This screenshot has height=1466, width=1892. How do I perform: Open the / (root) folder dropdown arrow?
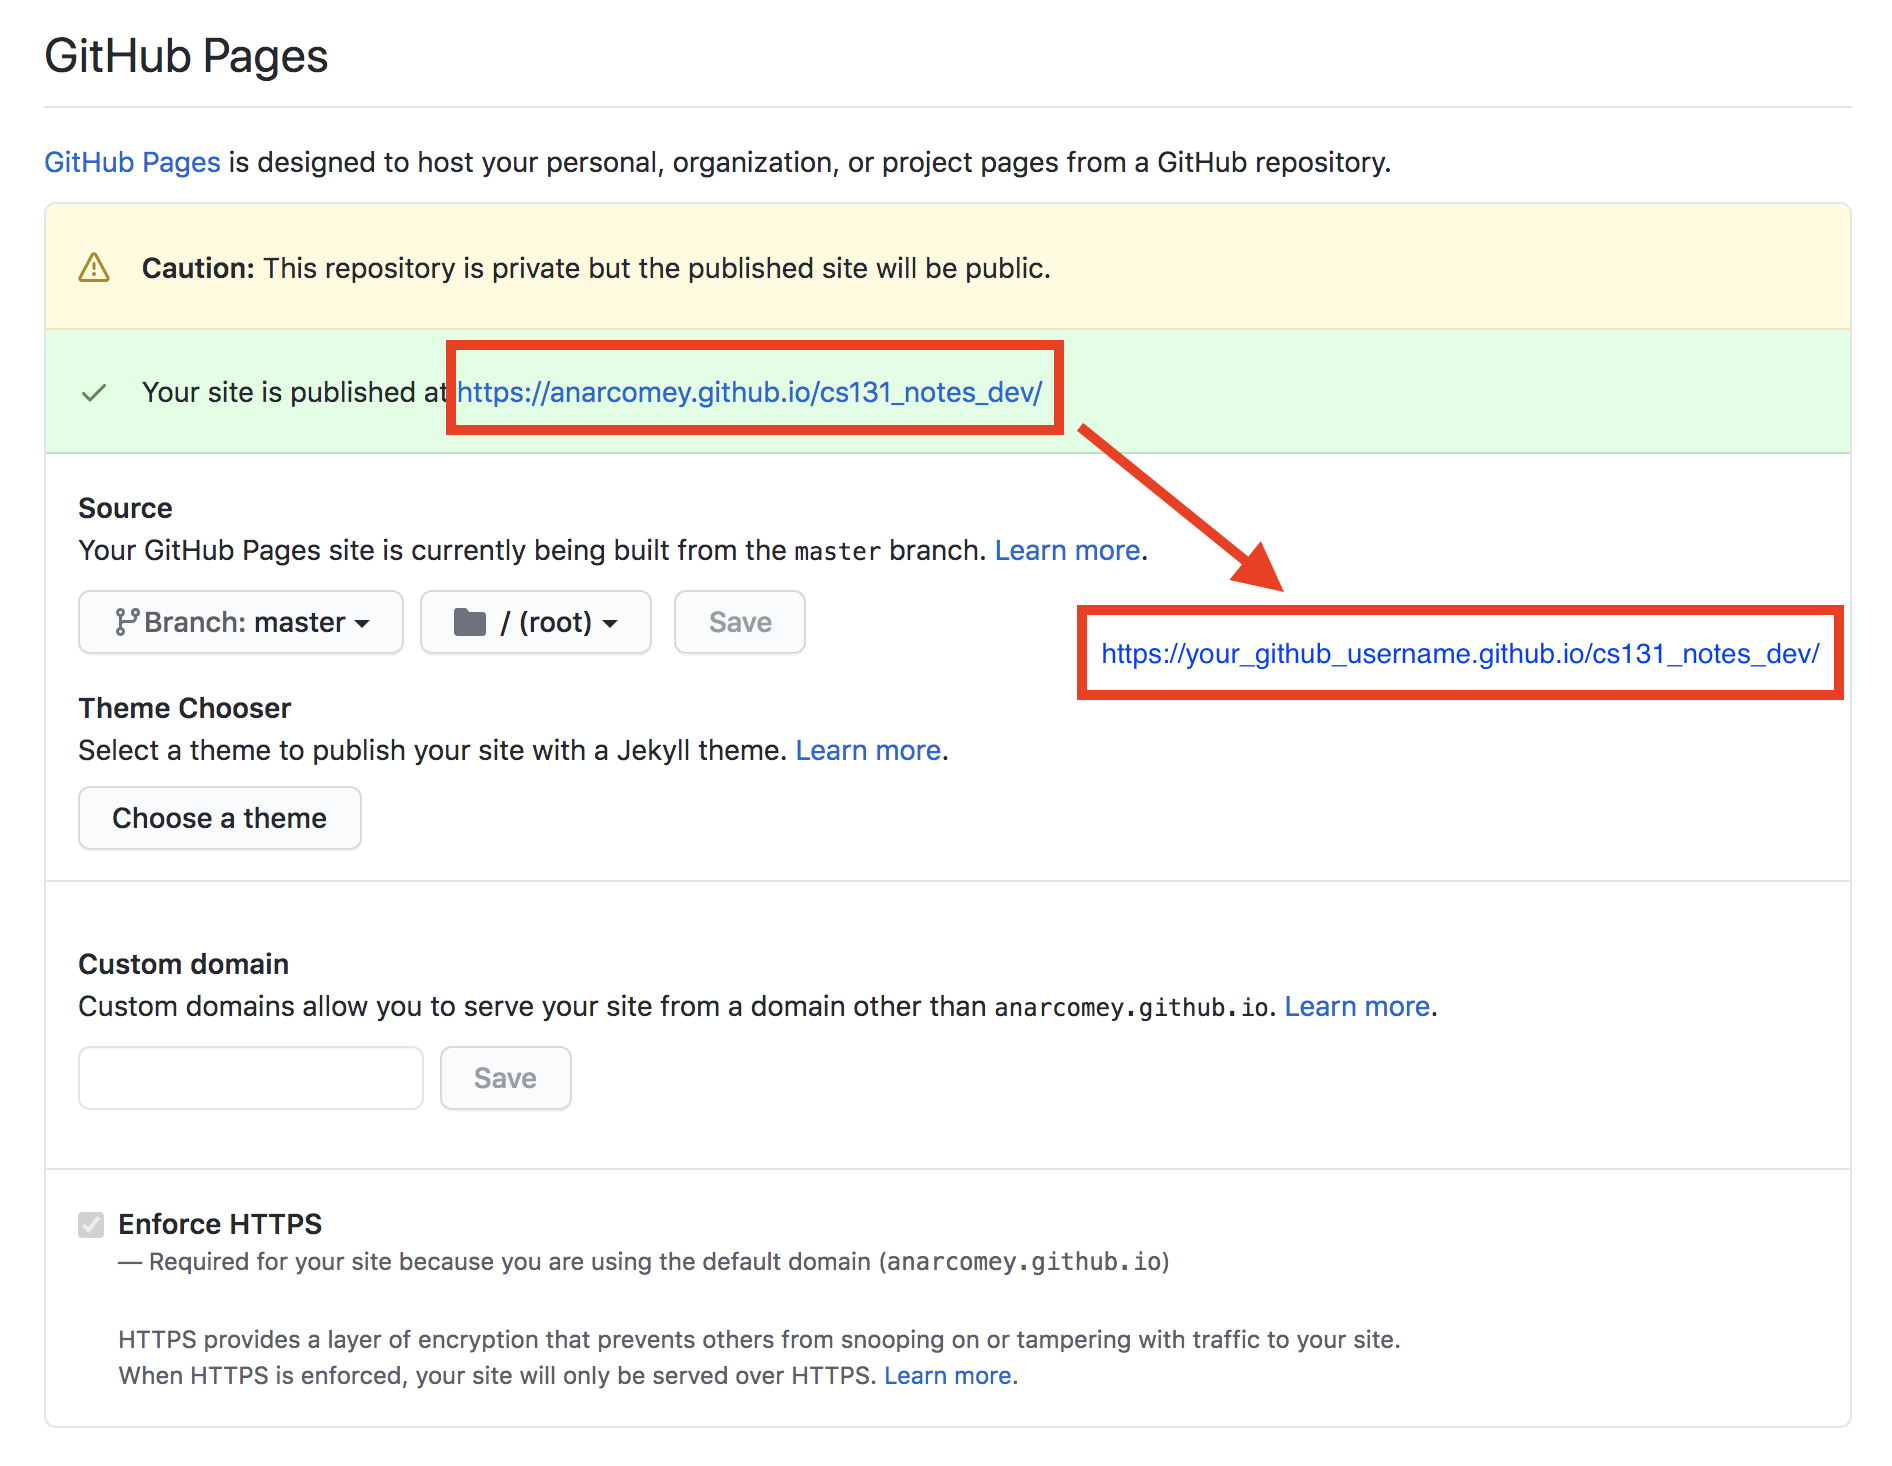point(610,623)
